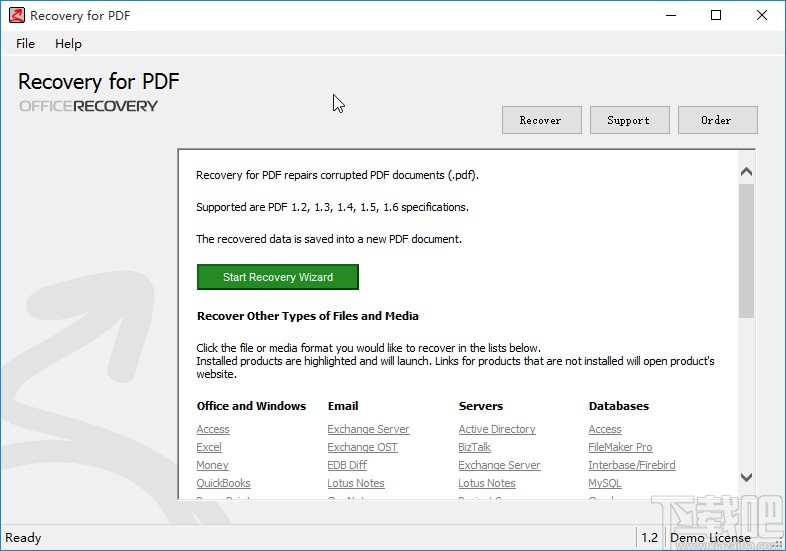Click the Databases column heading

(619, 406)
